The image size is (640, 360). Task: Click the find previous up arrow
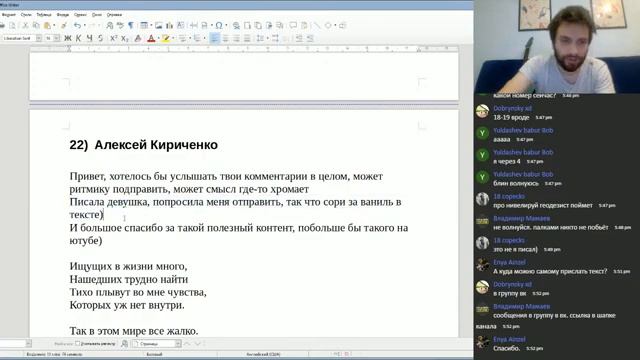(187, 344)
